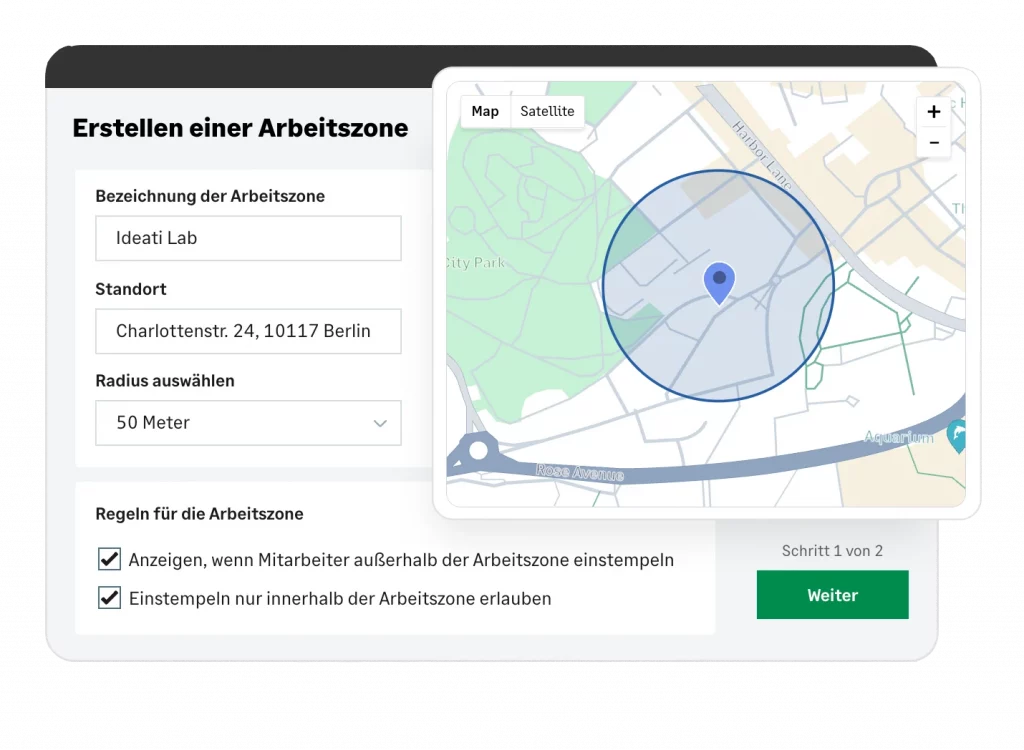Click the blue location pin on map
The height and width of the screenshot is (750, 1024).
pos(719,283)
